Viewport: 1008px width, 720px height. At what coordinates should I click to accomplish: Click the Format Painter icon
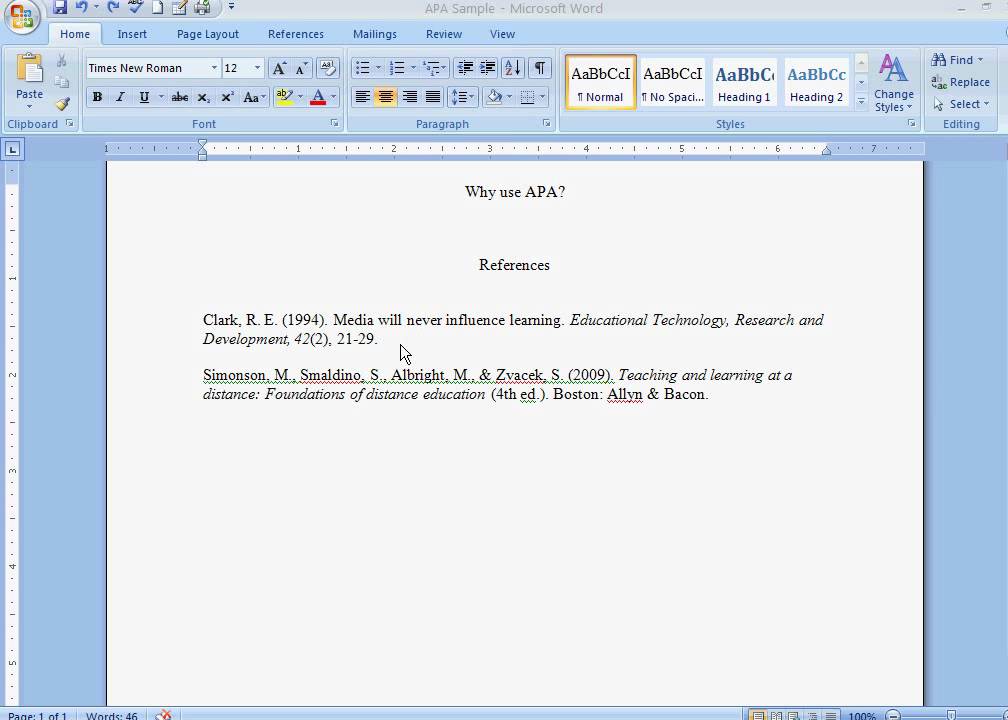62,104
